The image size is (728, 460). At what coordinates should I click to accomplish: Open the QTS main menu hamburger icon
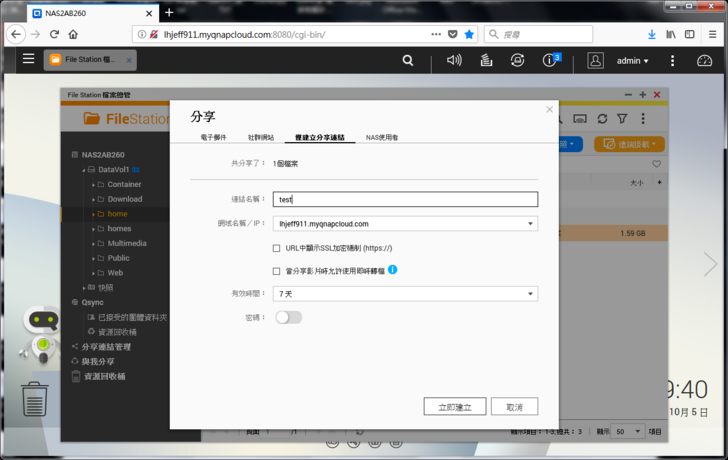coord(28,60)
